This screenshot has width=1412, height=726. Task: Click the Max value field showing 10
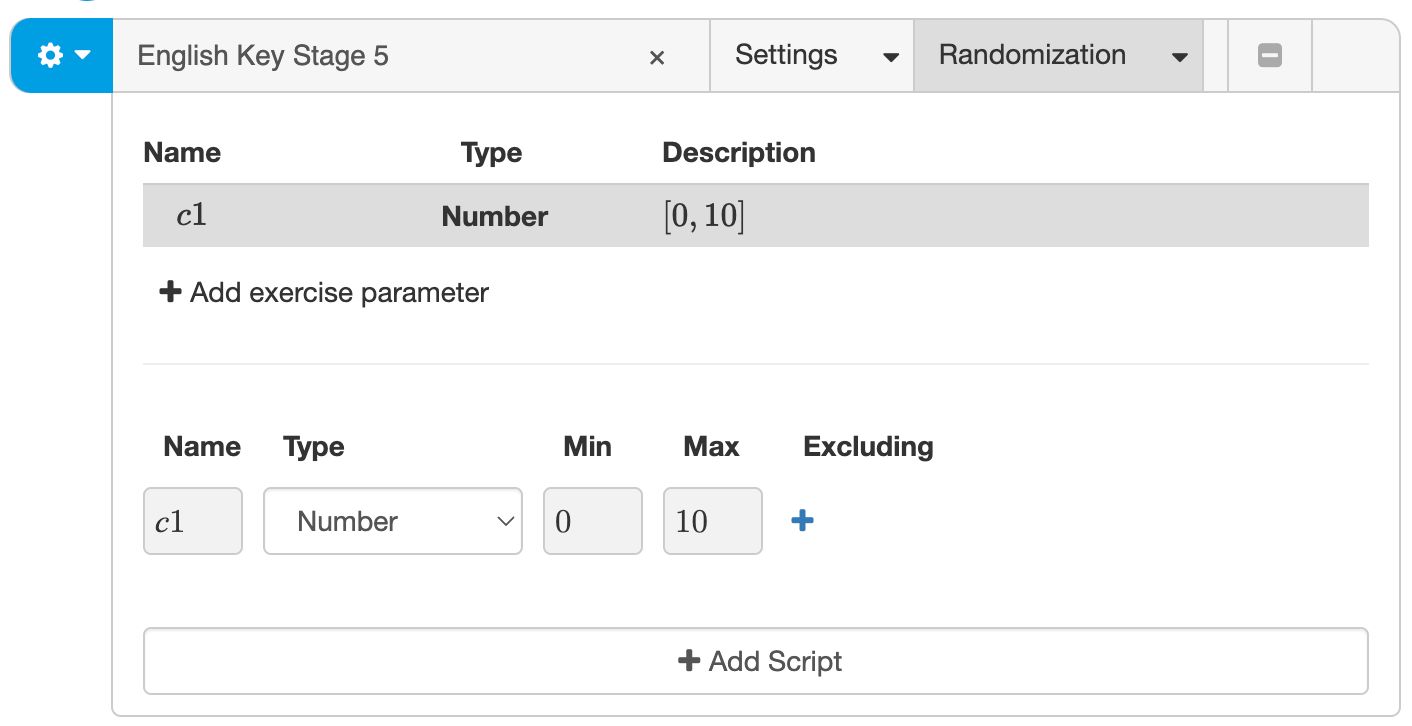point(712,520)
